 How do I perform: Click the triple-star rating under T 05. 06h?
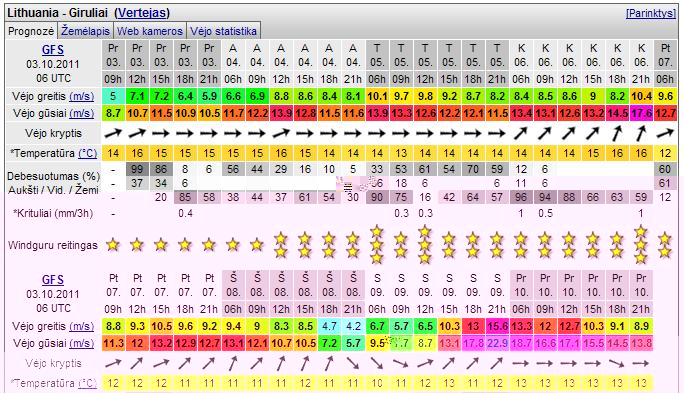(377, 245)
